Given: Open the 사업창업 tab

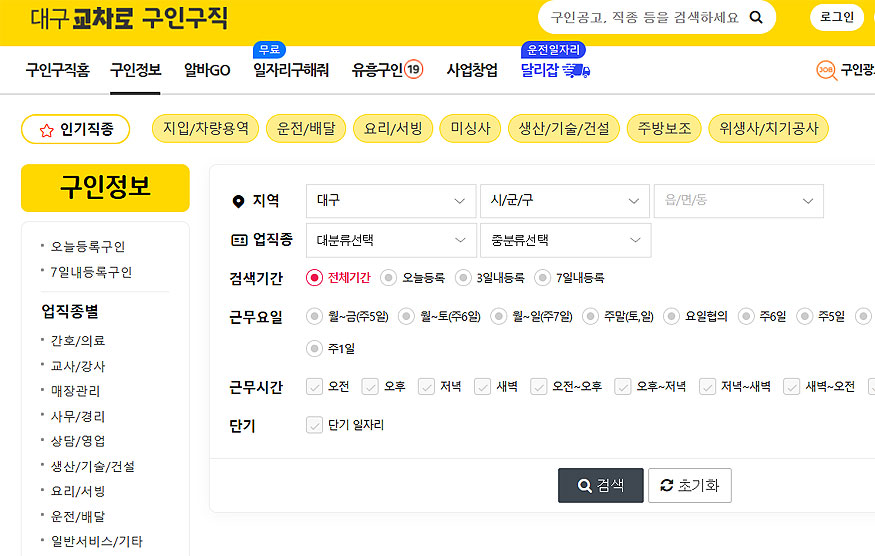Looking at the screenshot, I should coord(472,70).
